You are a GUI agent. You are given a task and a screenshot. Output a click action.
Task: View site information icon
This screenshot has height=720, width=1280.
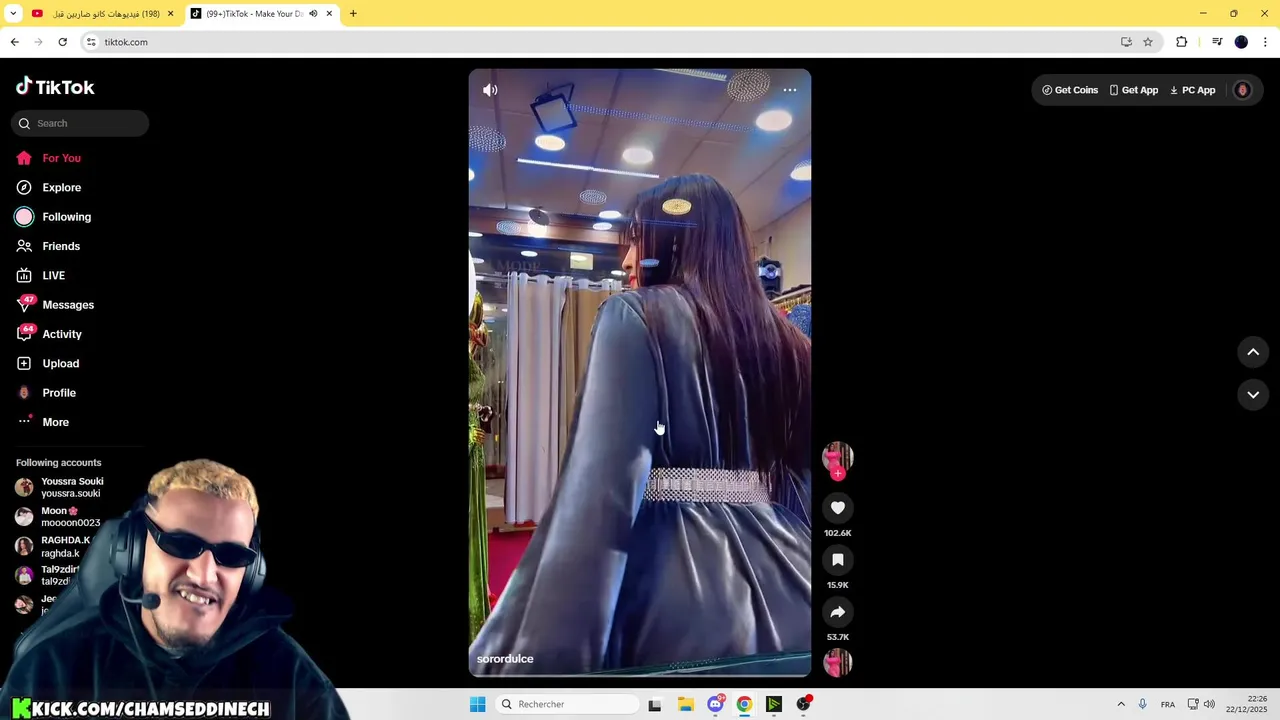click(x=91, y=42)
